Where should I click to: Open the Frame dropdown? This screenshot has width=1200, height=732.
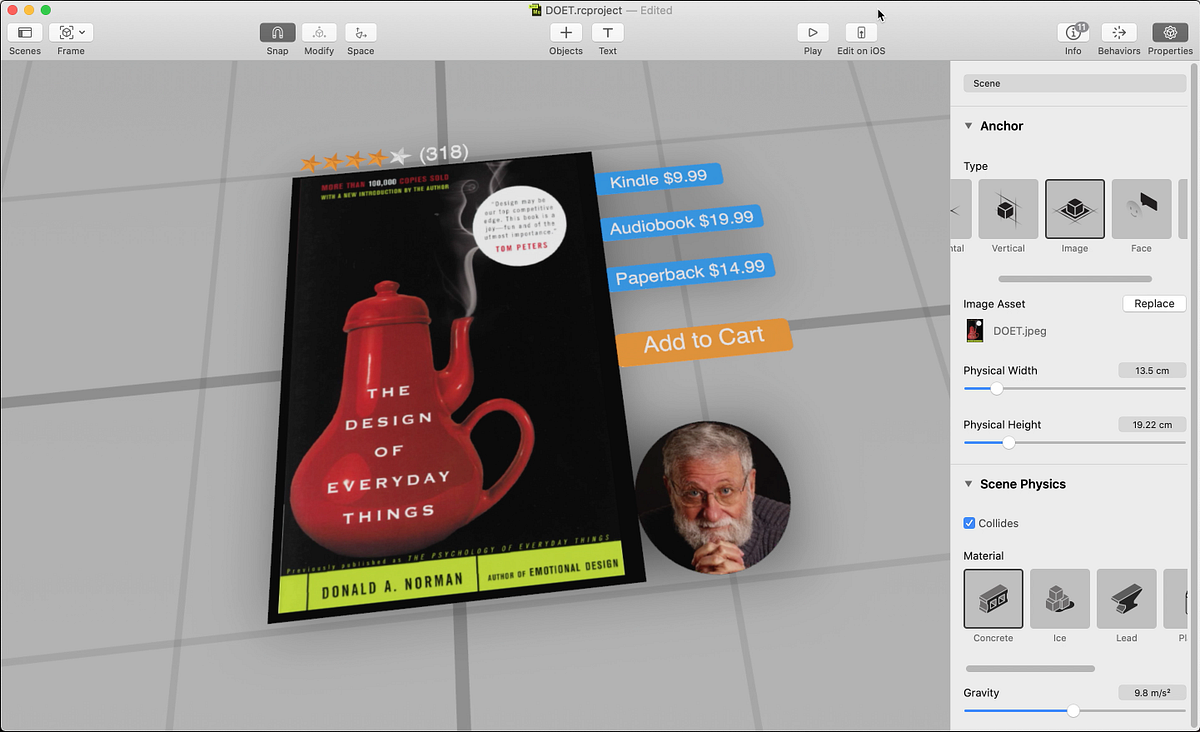tap(71, 33)
